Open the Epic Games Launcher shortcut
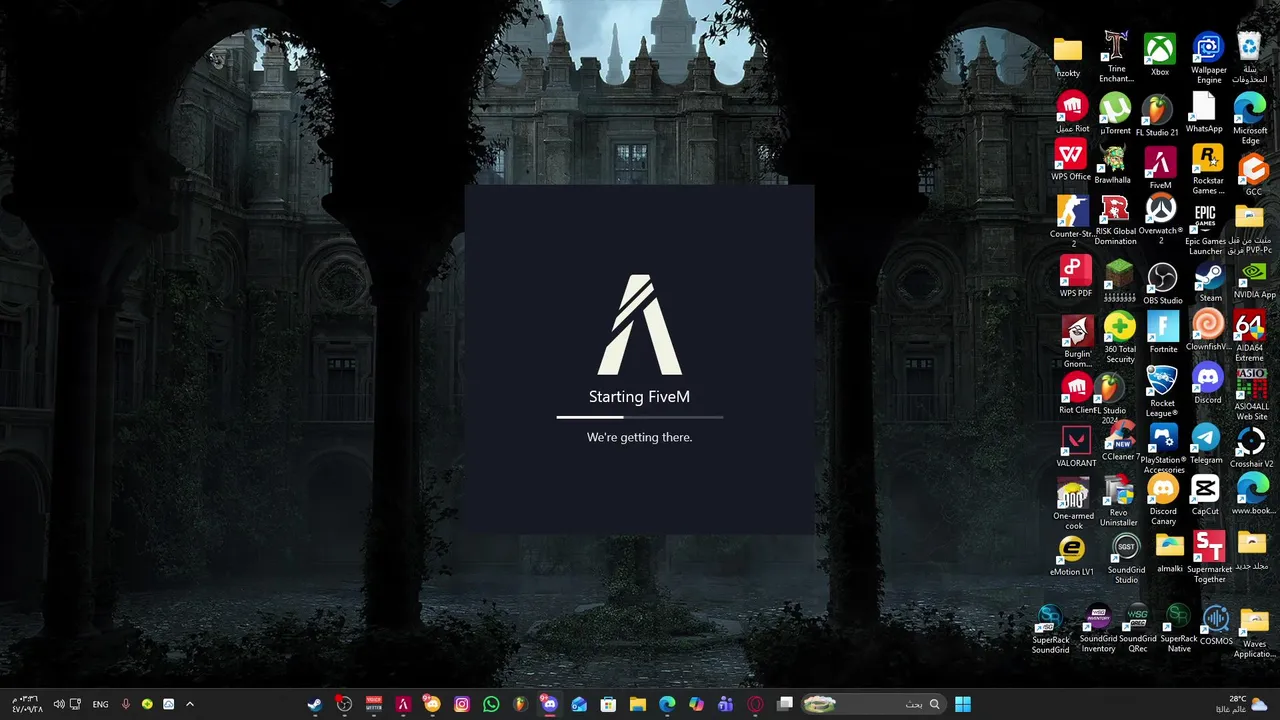 click(x=1205, y=230)
